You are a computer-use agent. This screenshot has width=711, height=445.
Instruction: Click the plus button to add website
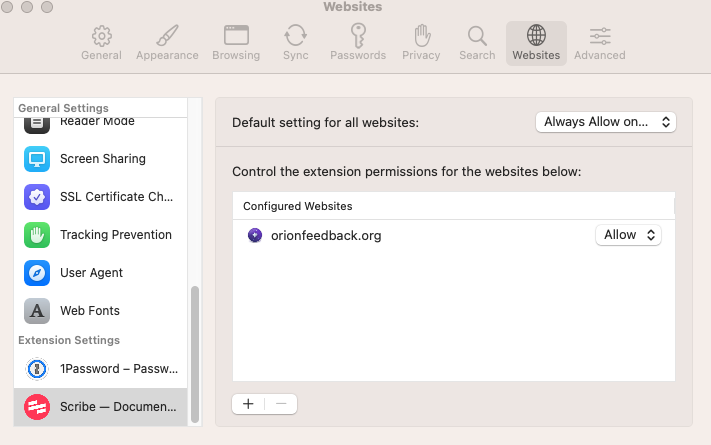point(248,404)
